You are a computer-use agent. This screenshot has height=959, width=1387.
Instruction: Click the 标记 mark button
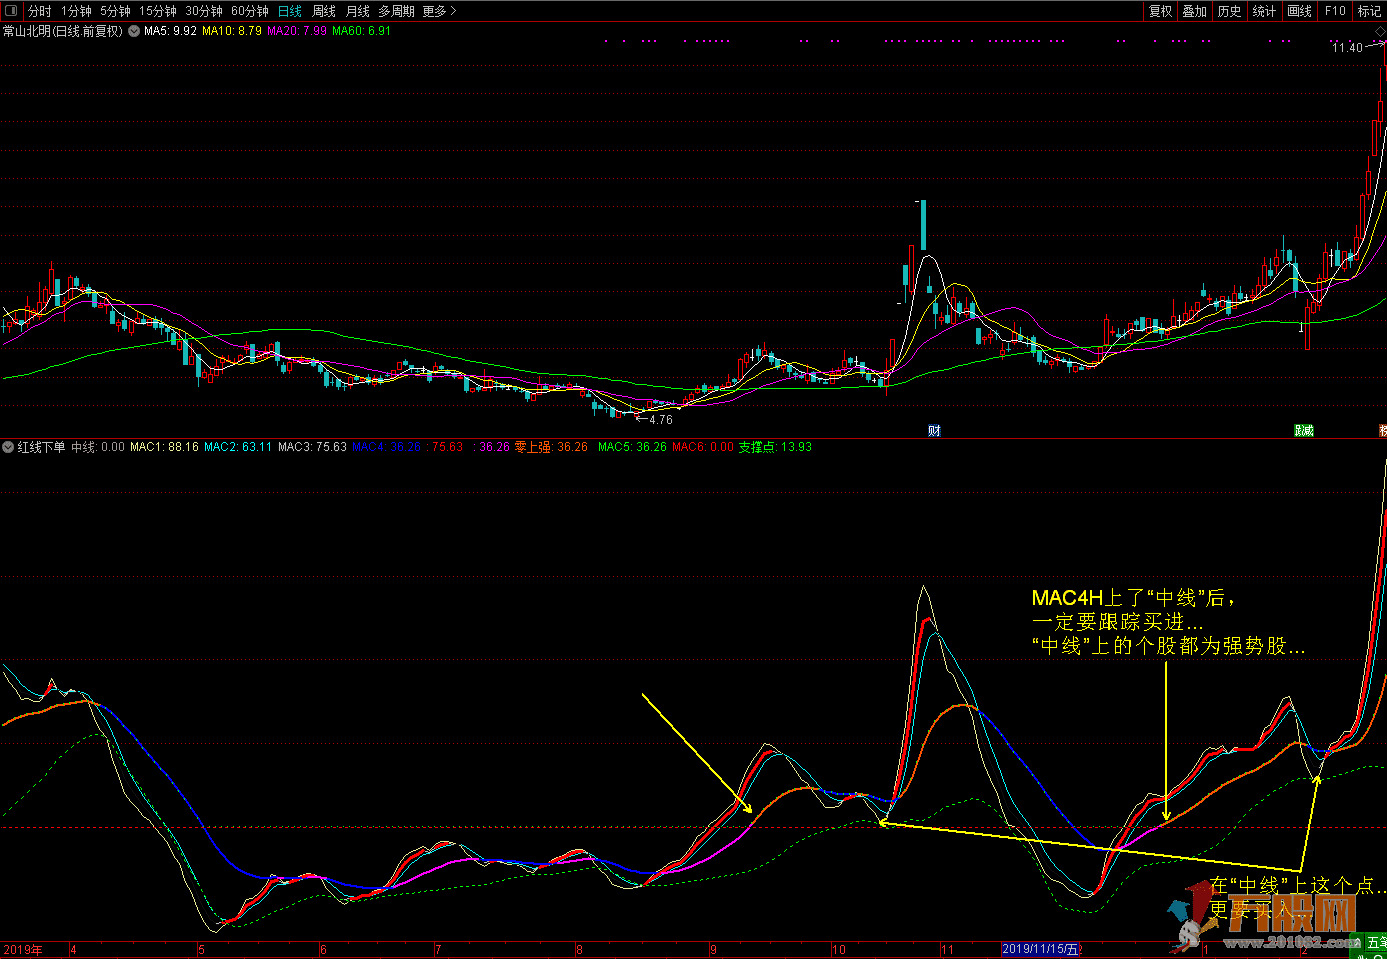click(1369, 11)
